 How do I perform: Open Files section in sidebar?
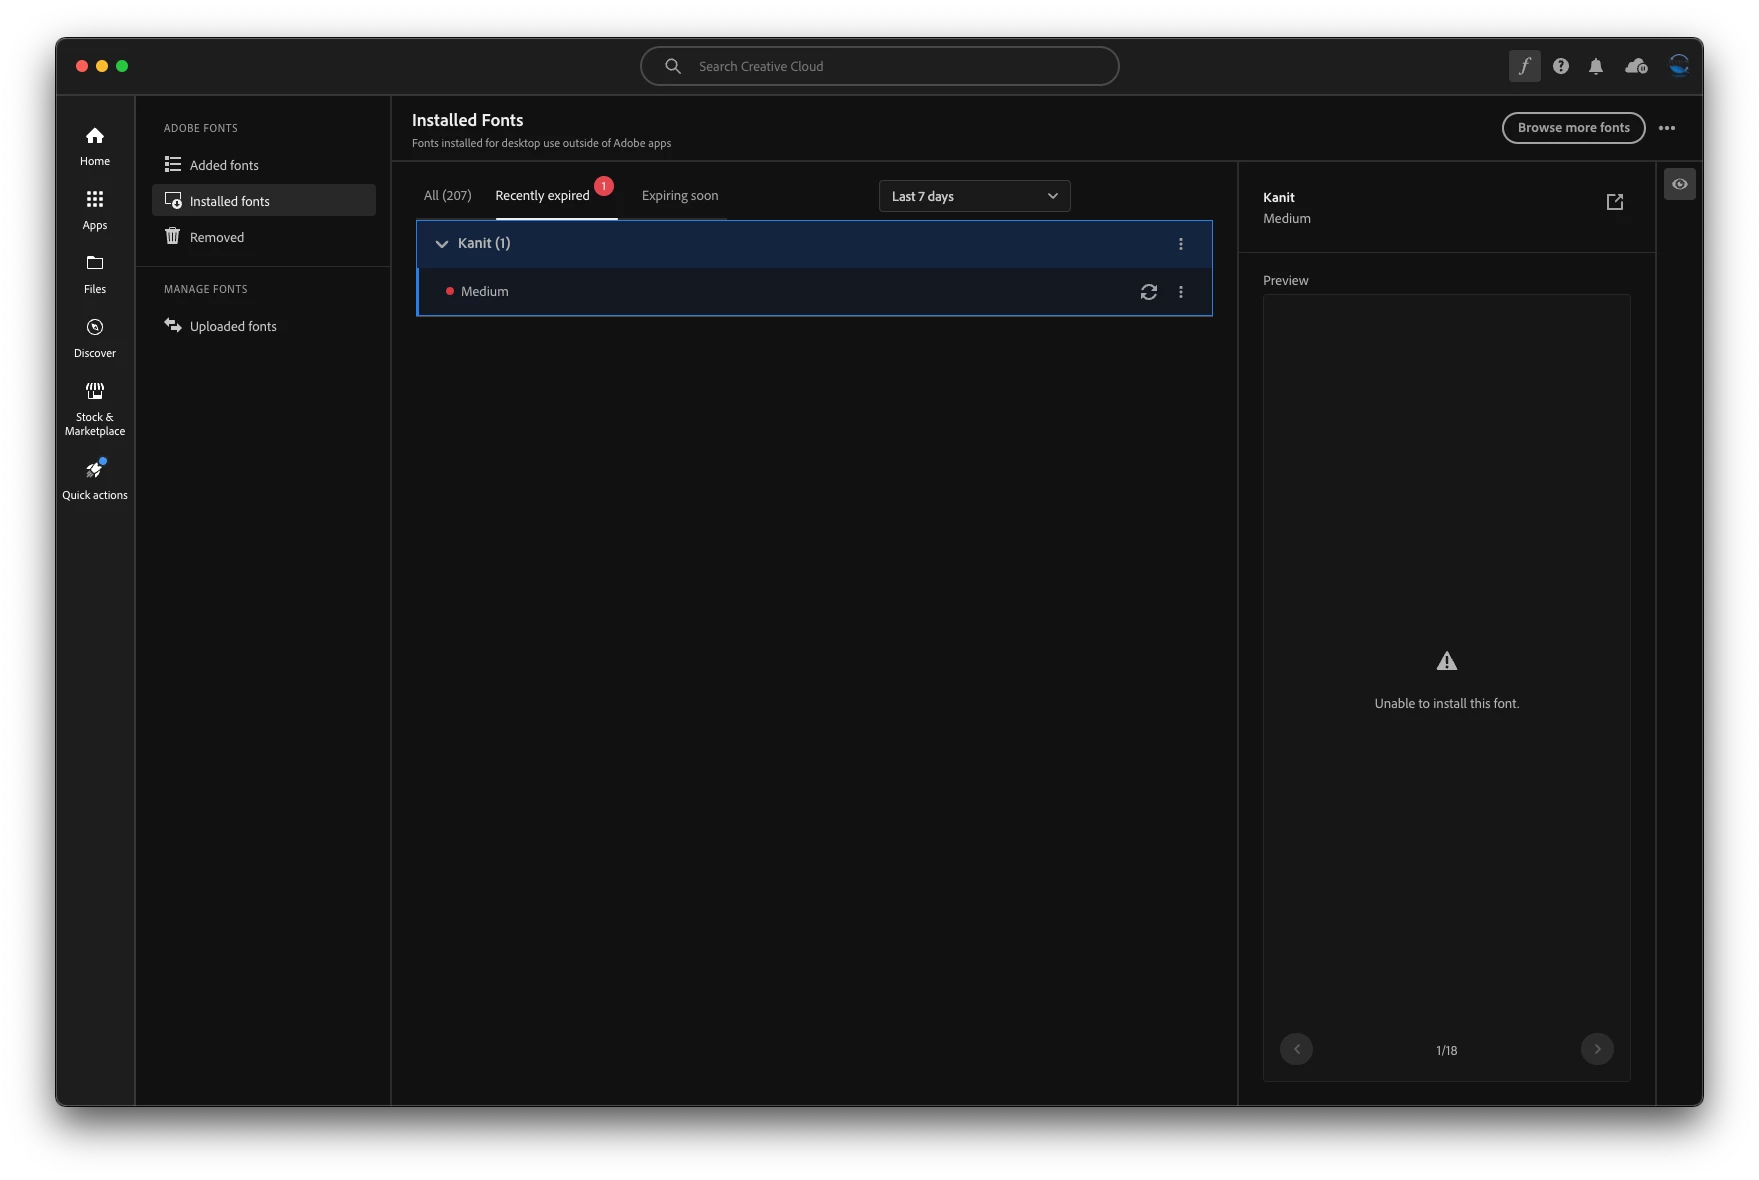click(95, 274)
